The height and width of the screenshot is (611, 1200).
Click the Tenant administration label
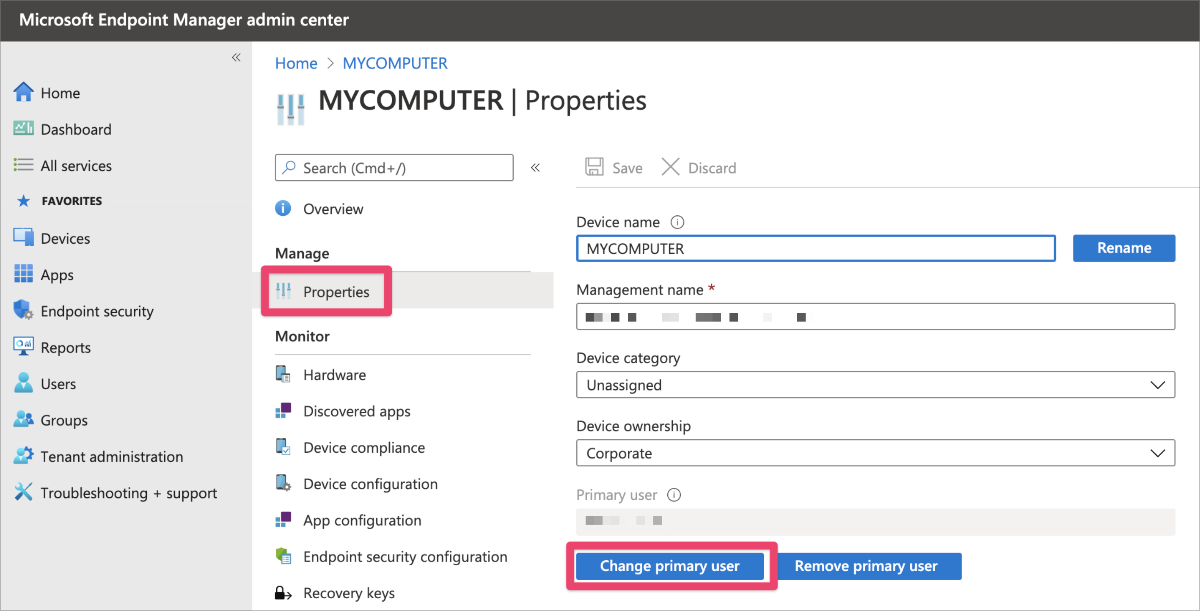112,457
